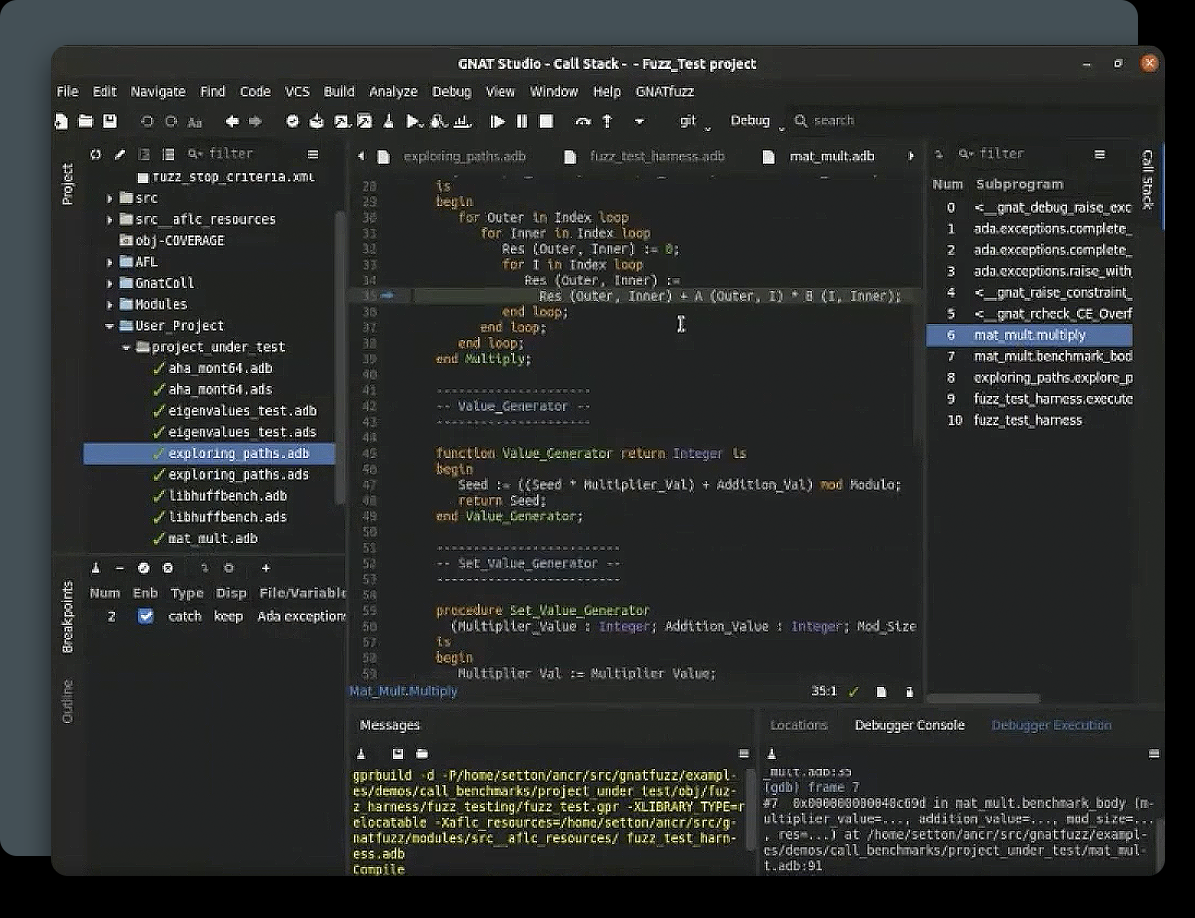Switch to the Debugger Execution tab
Viewport: 1195px width, 918px height.
click(1051, 725)
